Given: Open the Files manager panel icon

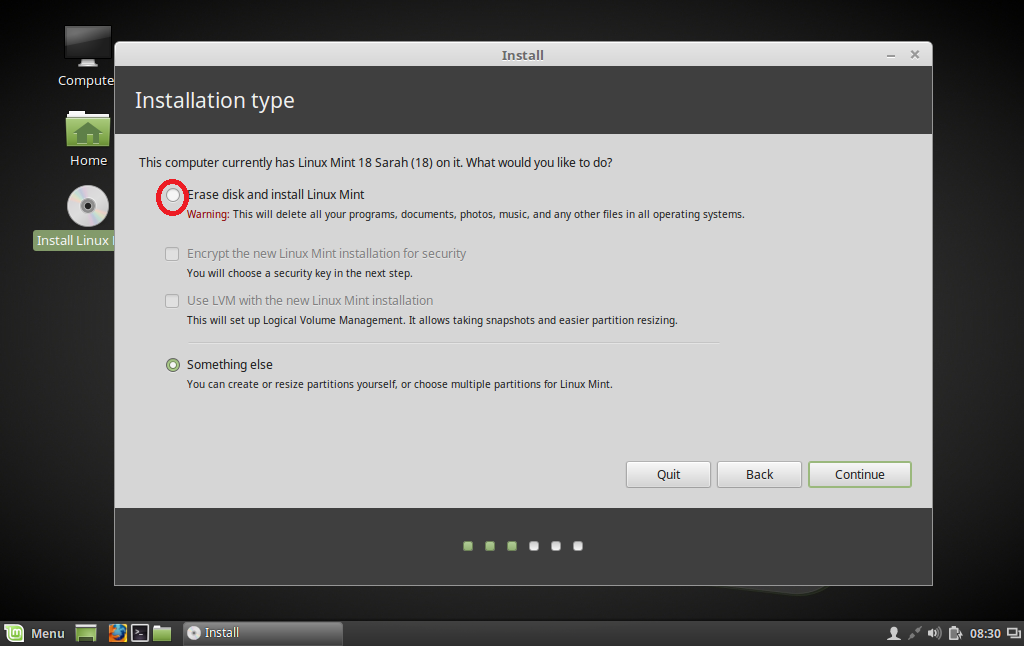Looking at the screenshot, I should [x=162, y=633].
